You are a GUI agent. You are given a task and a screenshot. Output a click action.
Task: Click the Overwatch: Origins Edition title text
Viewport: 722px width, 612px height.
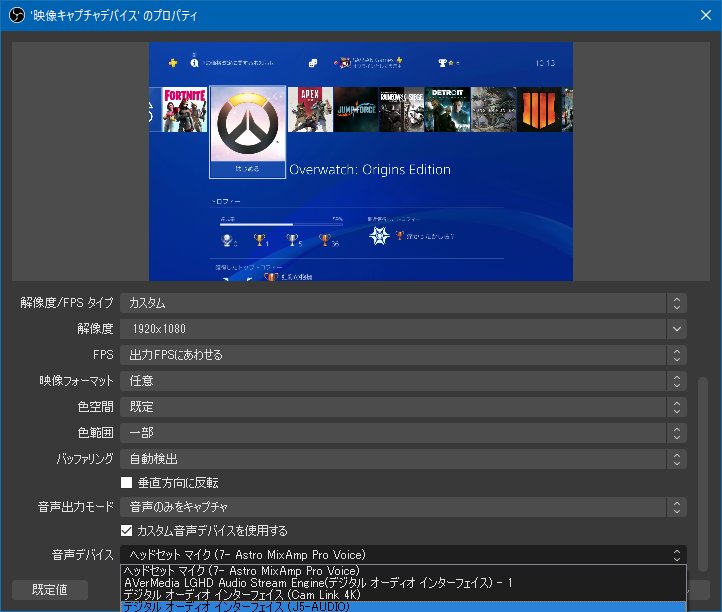(x=370, y=169)
